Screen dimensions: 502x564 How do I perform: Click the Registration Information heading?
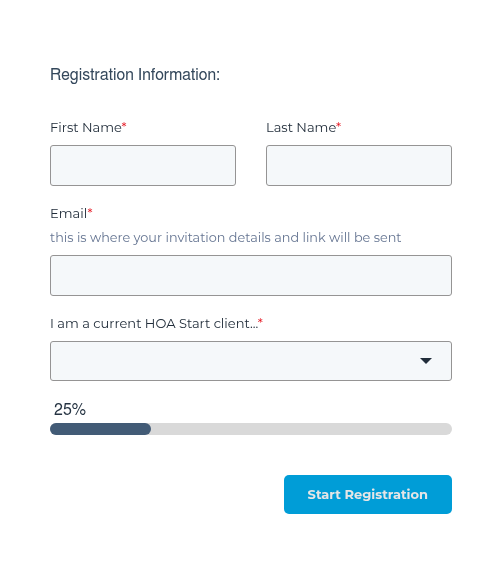tap(135, 75)
